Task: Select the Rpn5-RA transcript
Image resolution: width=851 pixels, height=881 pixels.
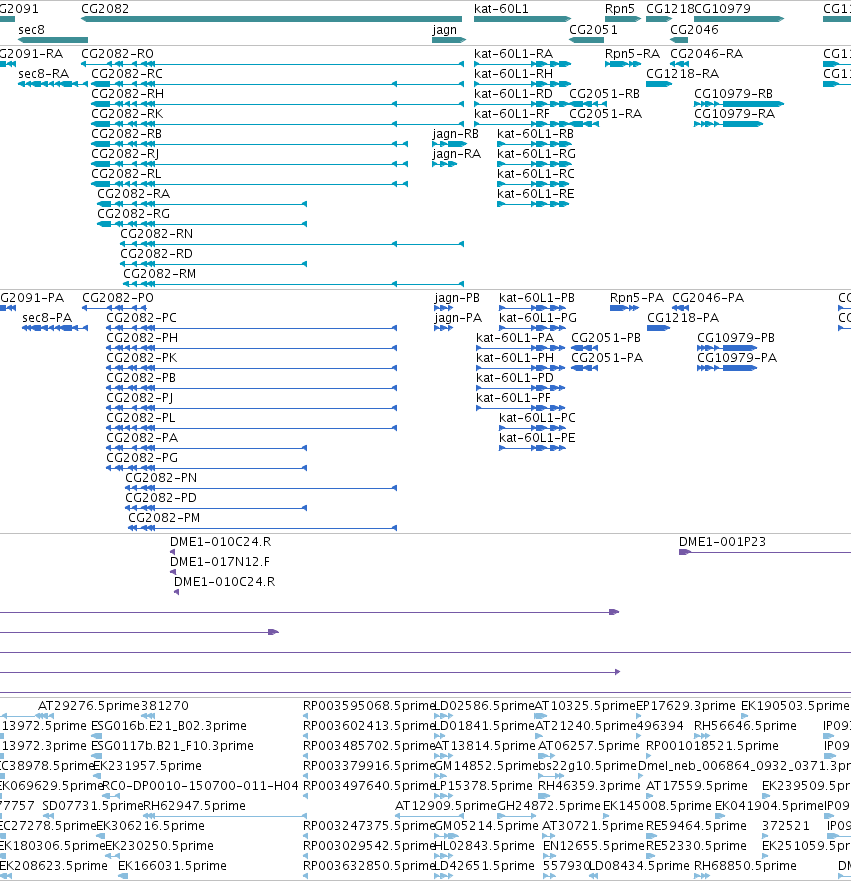Action: (623, 64)
